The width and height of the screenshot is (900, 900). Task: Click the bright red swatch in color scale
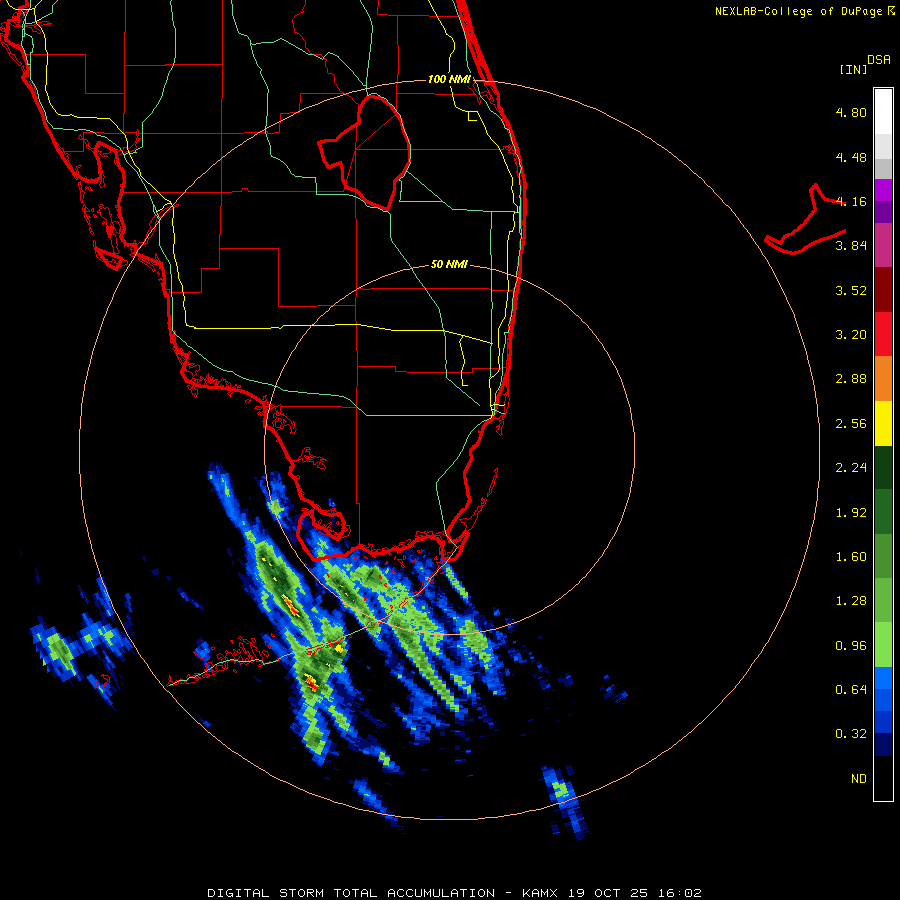tap(883, 334)
